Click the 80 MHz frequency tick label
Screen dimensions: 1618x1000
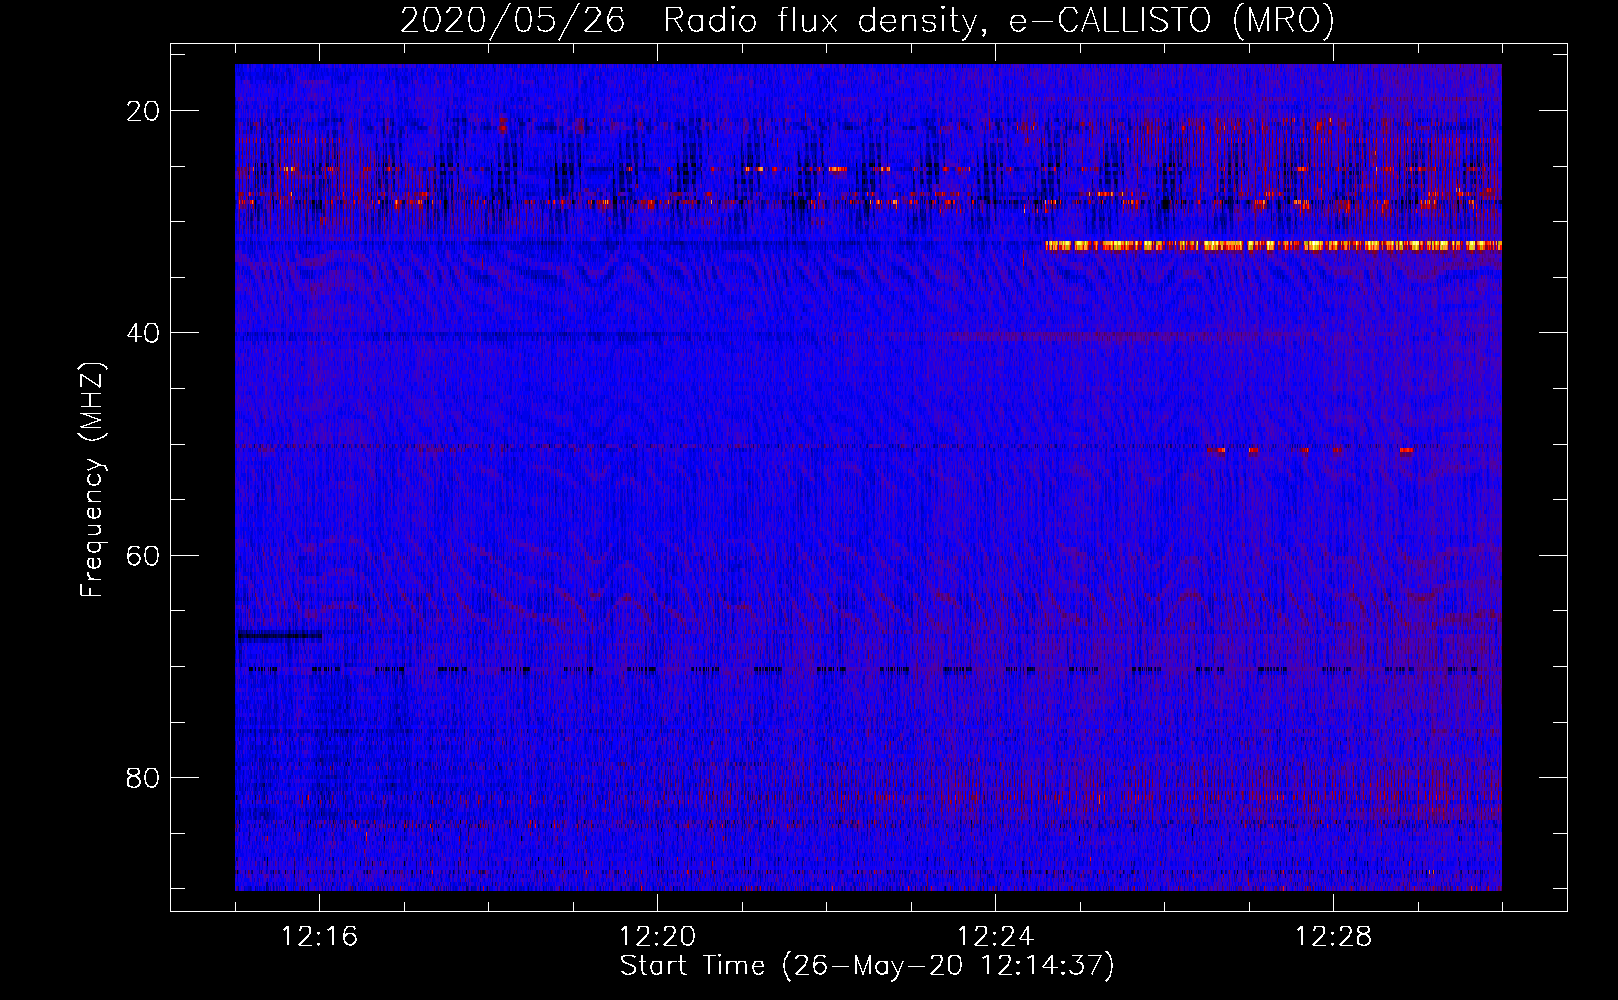pyautogui.click(x=143, y=777)
